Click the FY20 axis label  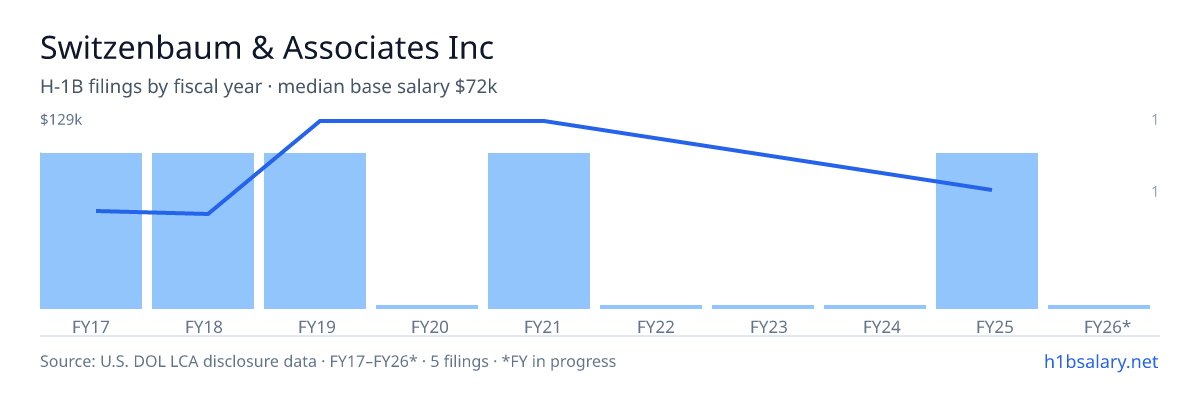coord(427,326)
